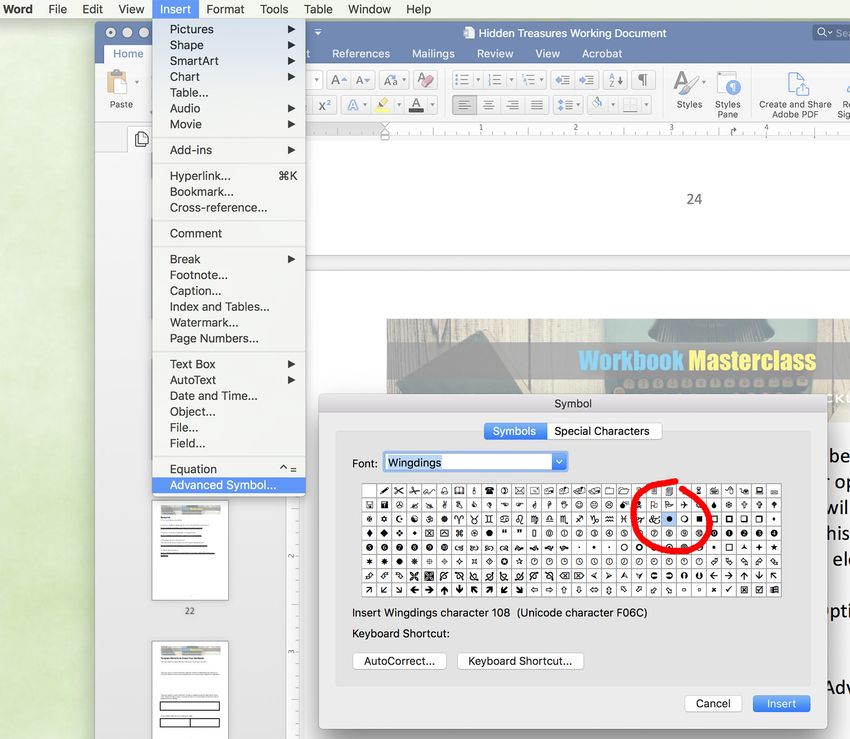Open the bullets list dropdown arrow
Image resolution: width=850 pixels, height=739 pixels.
(x=478, y=80)
